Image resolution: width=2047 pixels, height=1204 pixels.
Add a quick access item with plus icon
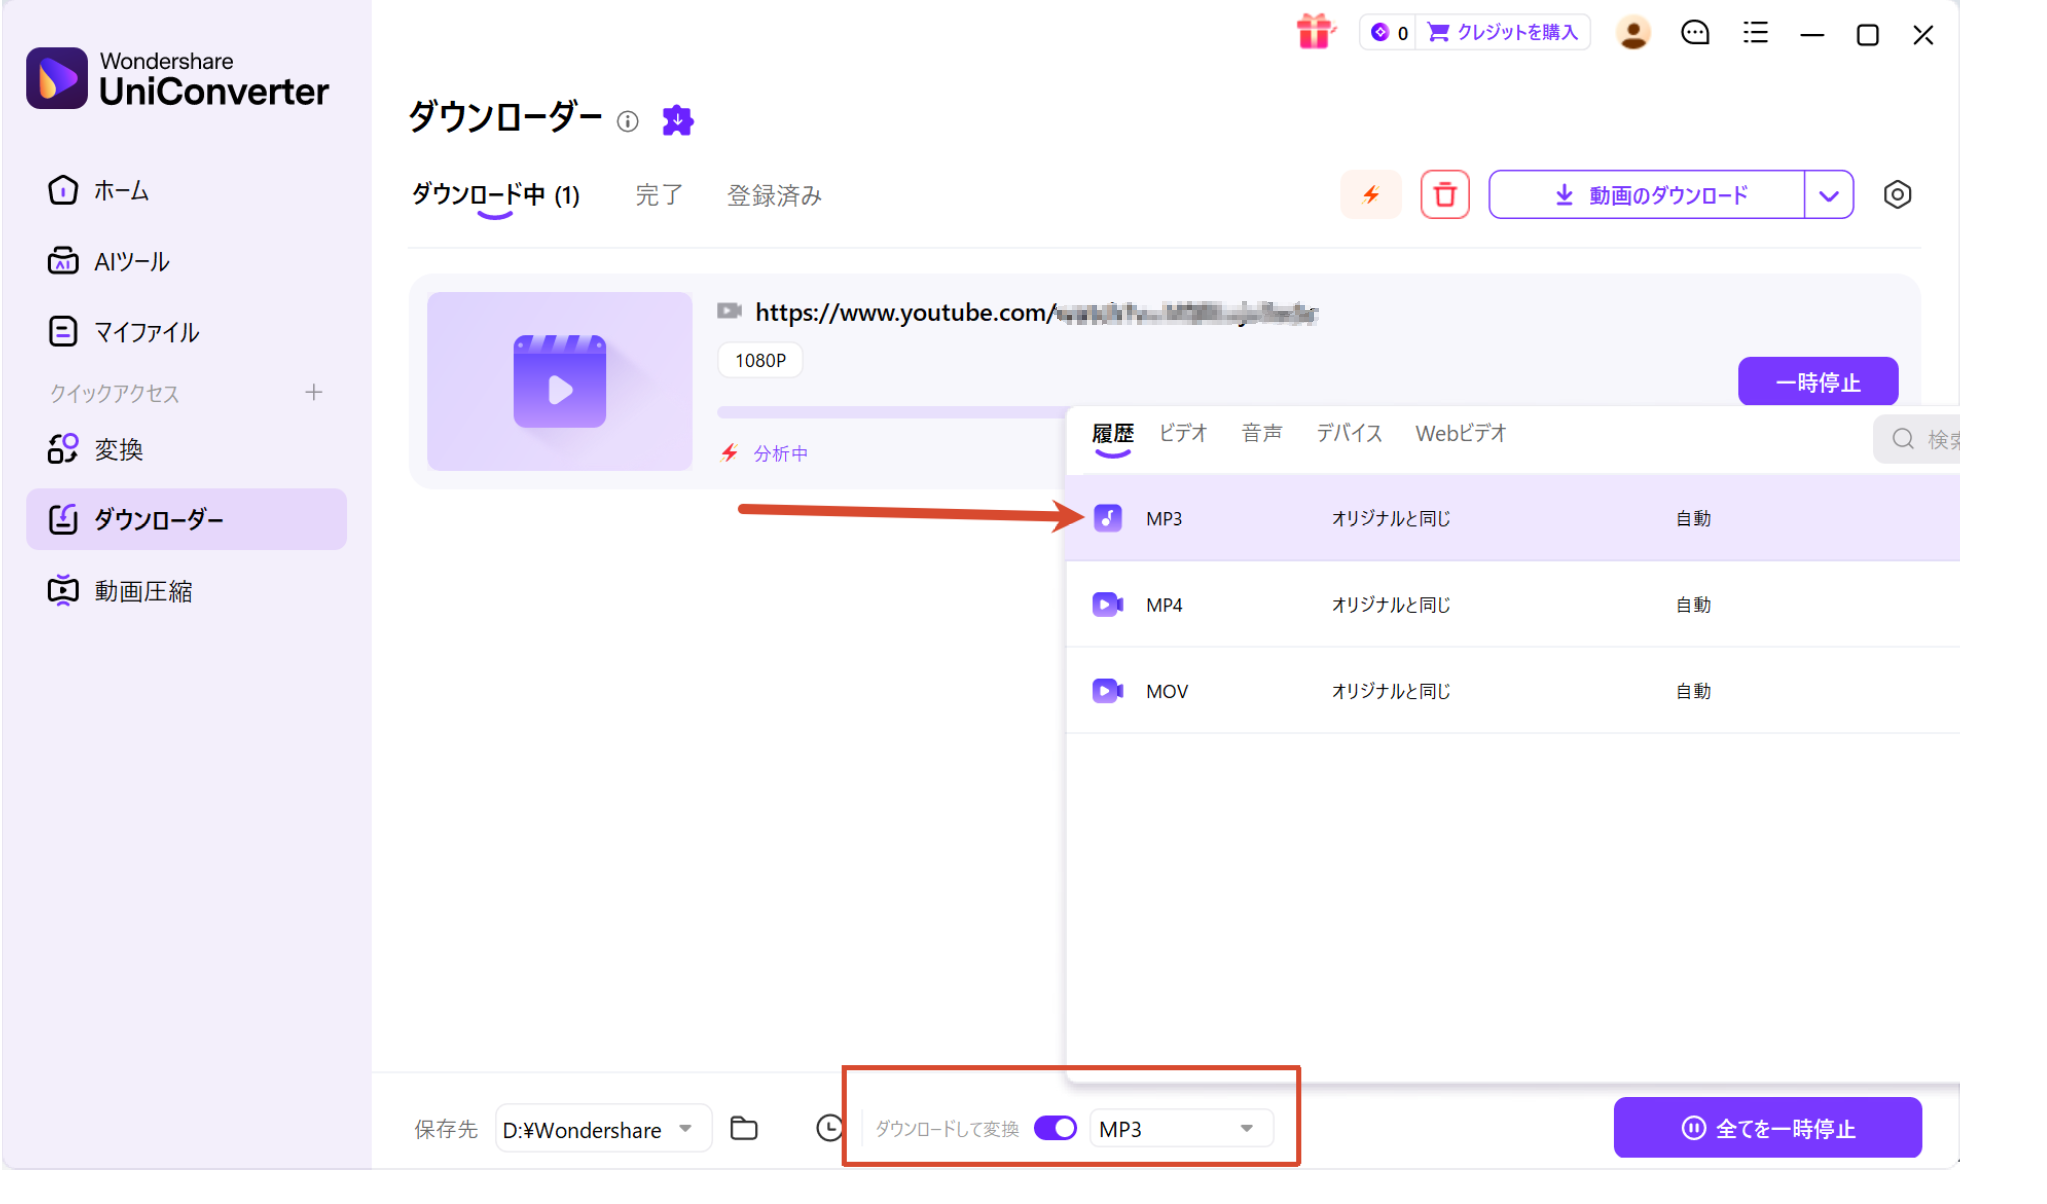pyautogui.click(x=314, y=392)
